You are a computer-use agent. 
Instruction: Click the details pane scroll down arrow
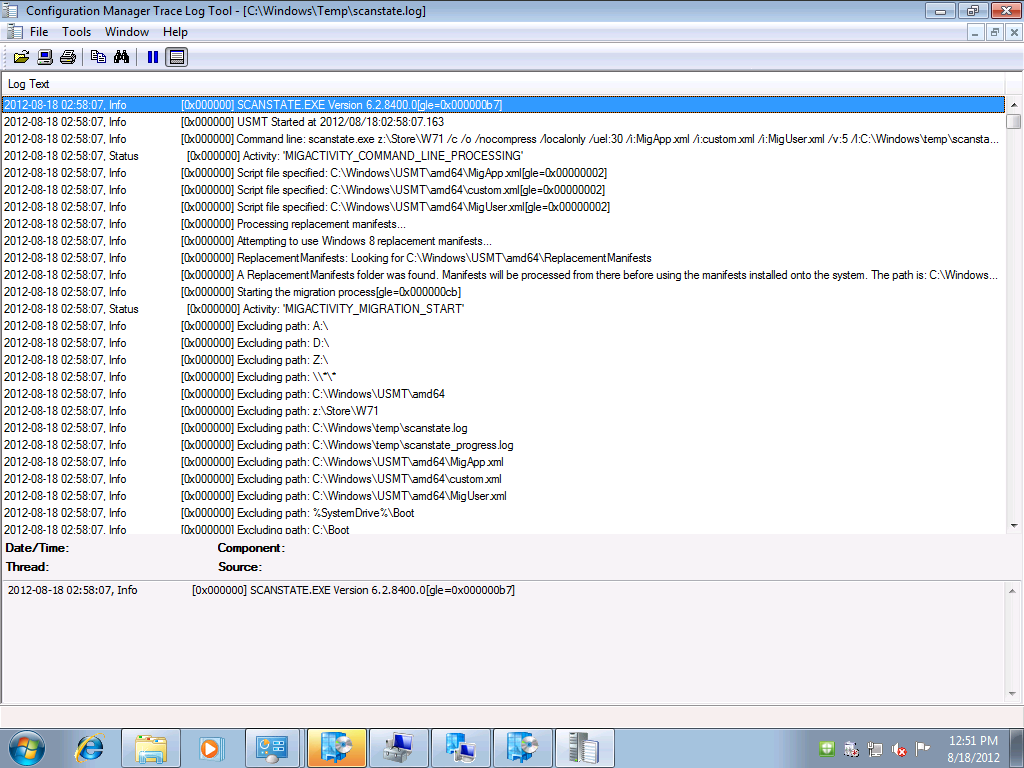click(1012, 694)
